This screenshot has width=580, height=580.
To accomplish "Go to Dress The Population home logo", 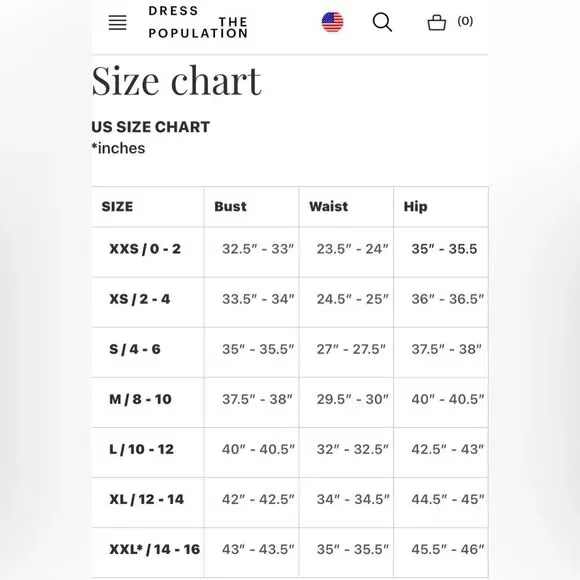I will pyautogui.click(x=198, y=22).
